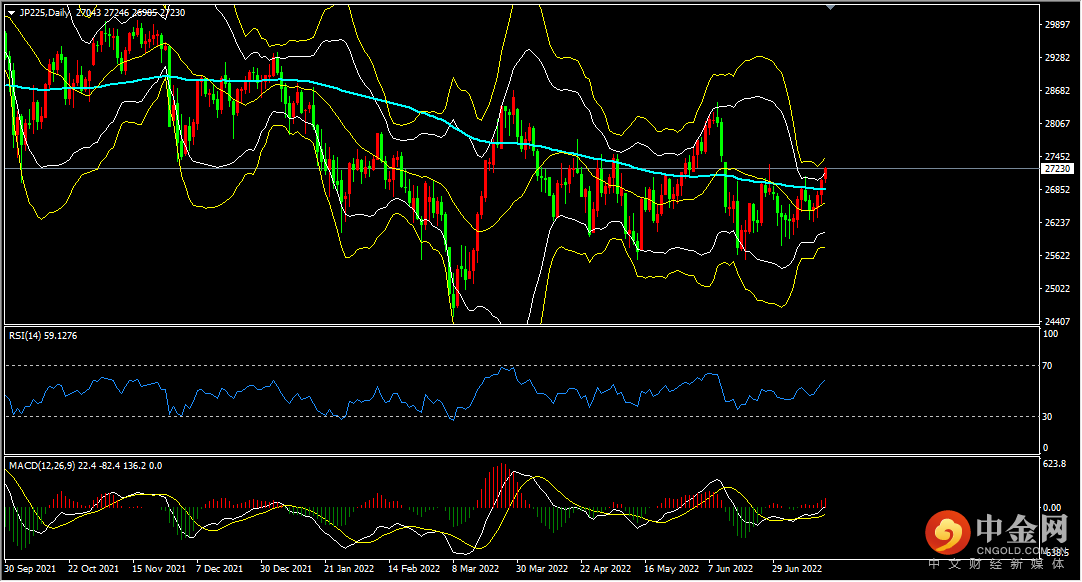Click the JP225,Daily chart title text
The width and height of the screenshot is (1082, 582).
tap(45, 12)
